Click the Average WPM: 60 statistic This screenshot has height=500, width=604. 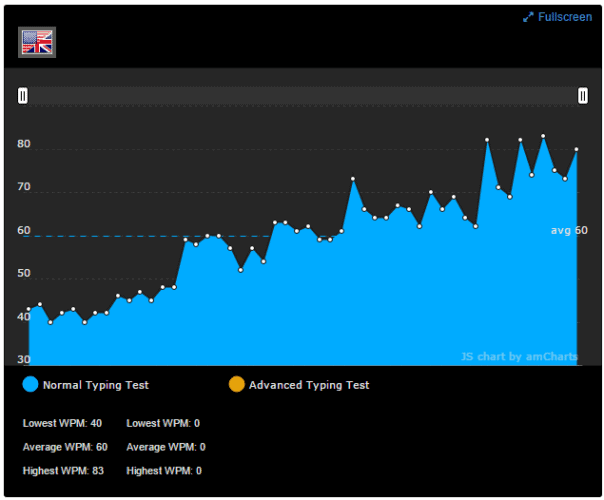(x=65, y=447)
